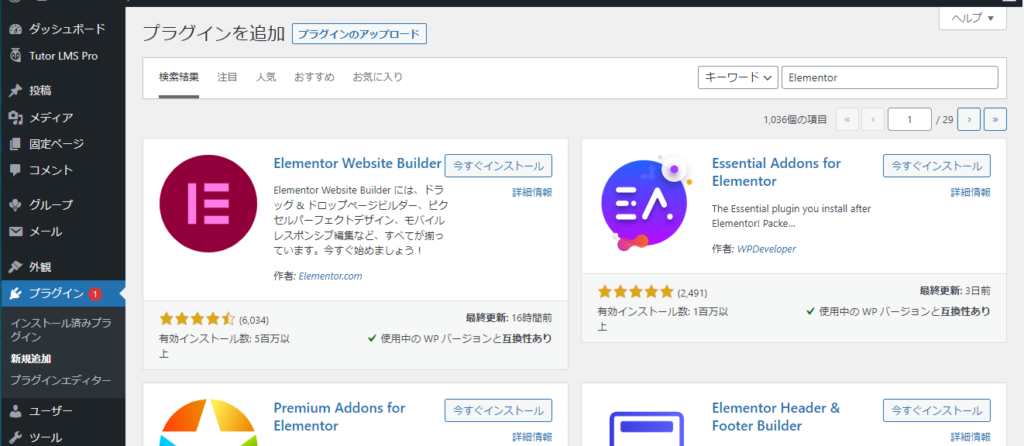1024x446 pixels.
Task: Click the プラグイン plug icon
Action: (x=16, y=293)
